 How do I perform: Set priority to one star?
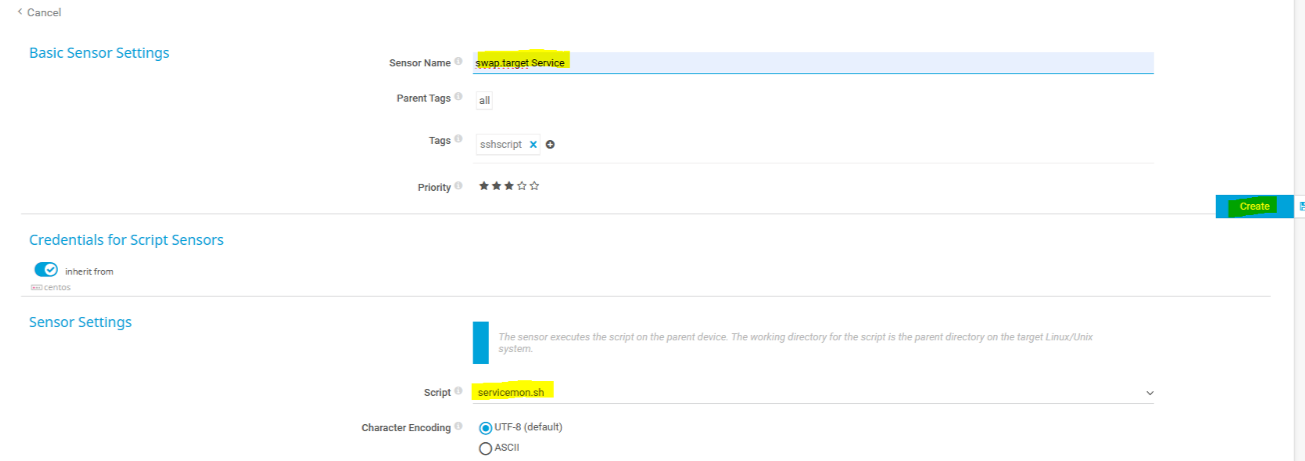[484, 186]
